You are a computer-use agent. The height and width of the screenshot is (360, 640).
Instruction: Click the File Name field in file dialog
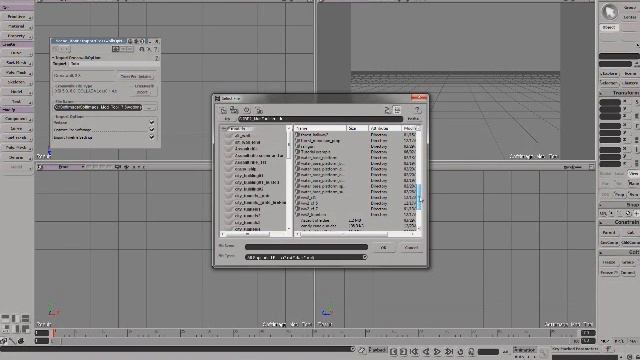306,247
